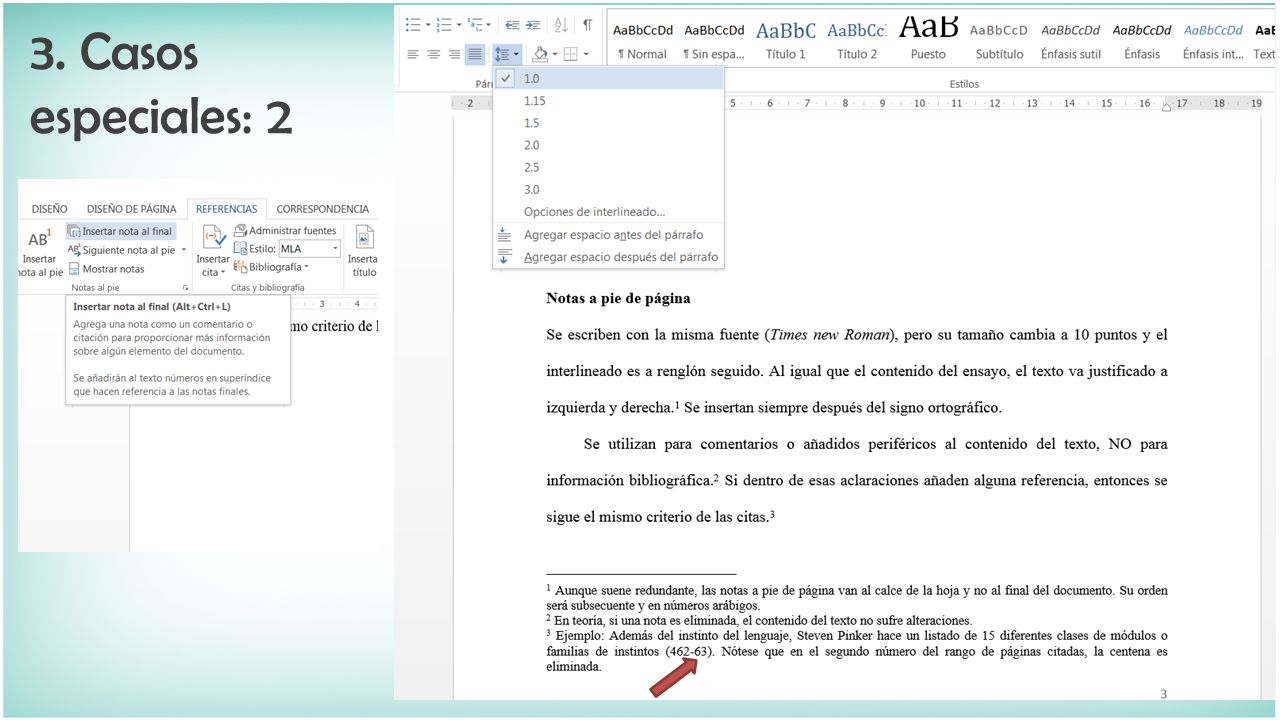The width and height of the screenshot is (1280, 720).
Task: Apply the Título 1 style
Action: (786, 41)
